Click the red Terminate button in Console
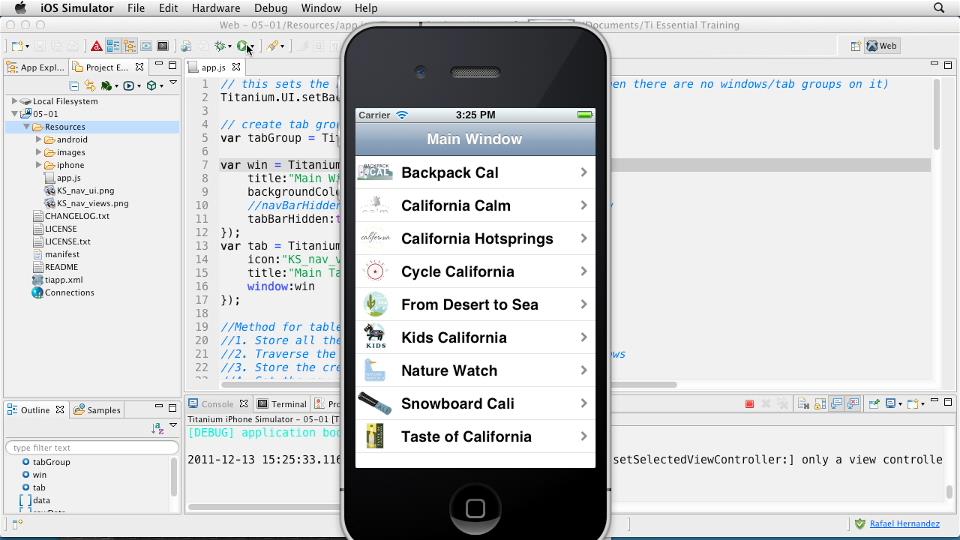960x540 pixels. click(749, 403)
